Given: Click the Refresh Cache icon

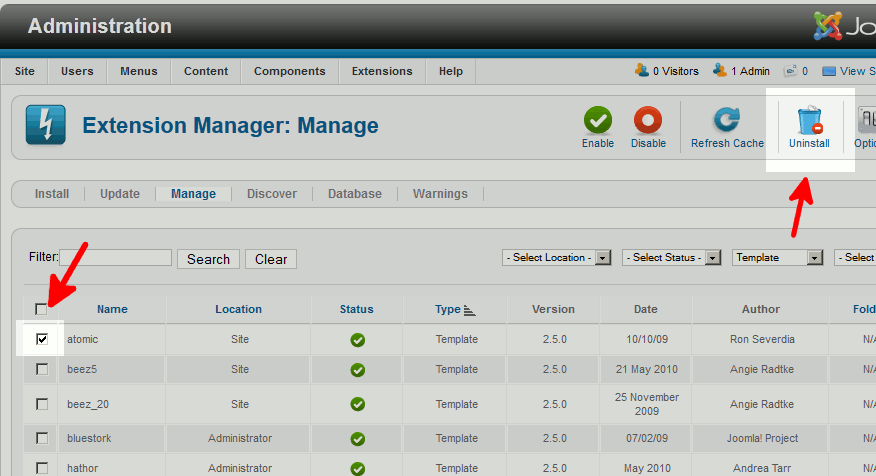Looking at the screenshot, I should (727, 122).
